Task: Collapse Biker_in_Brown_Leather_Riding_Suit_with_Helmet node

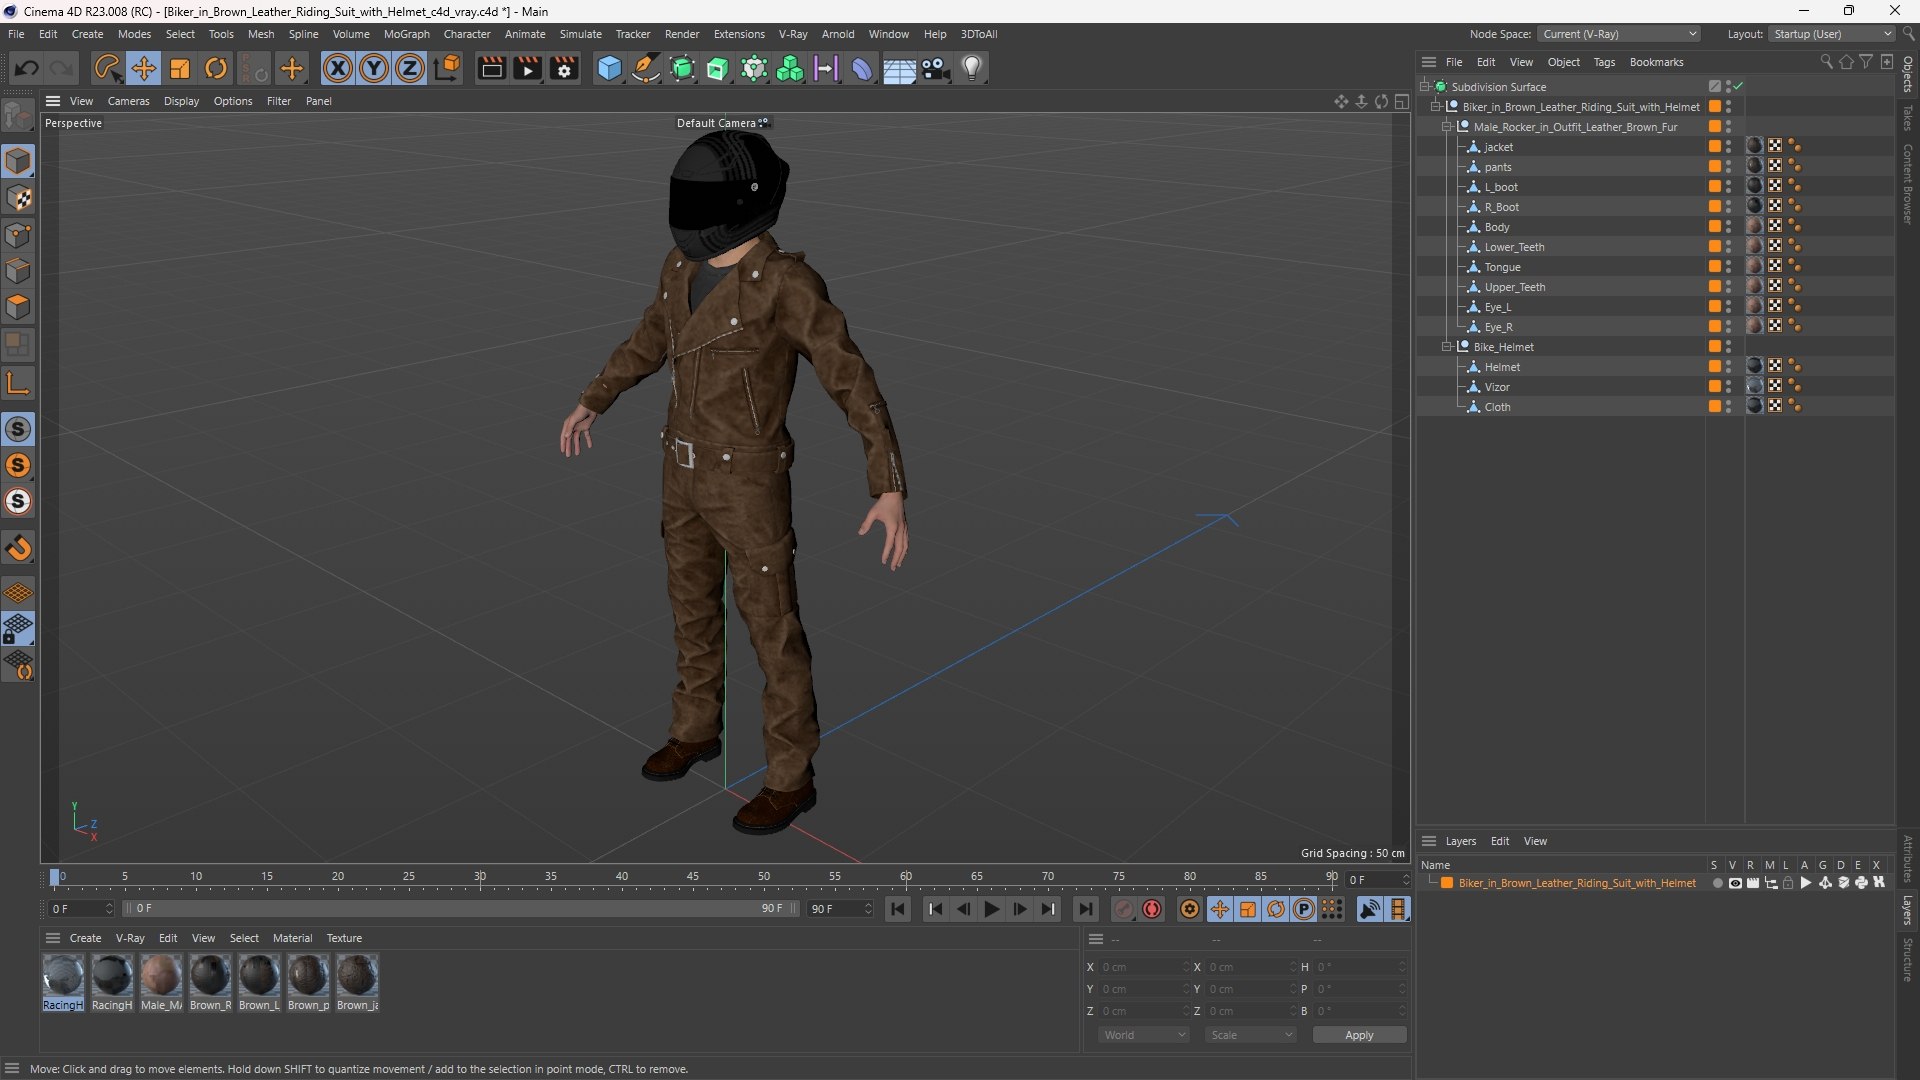Action: (1435, 106)
